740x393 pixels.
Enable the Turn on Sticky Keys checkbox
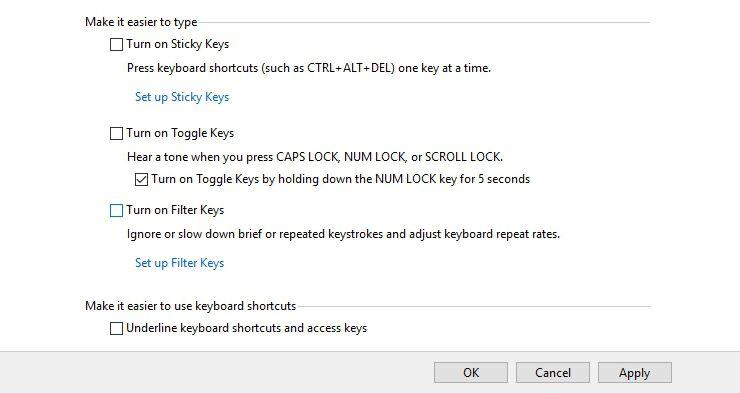pyautogui.click(x=116, y=44)
